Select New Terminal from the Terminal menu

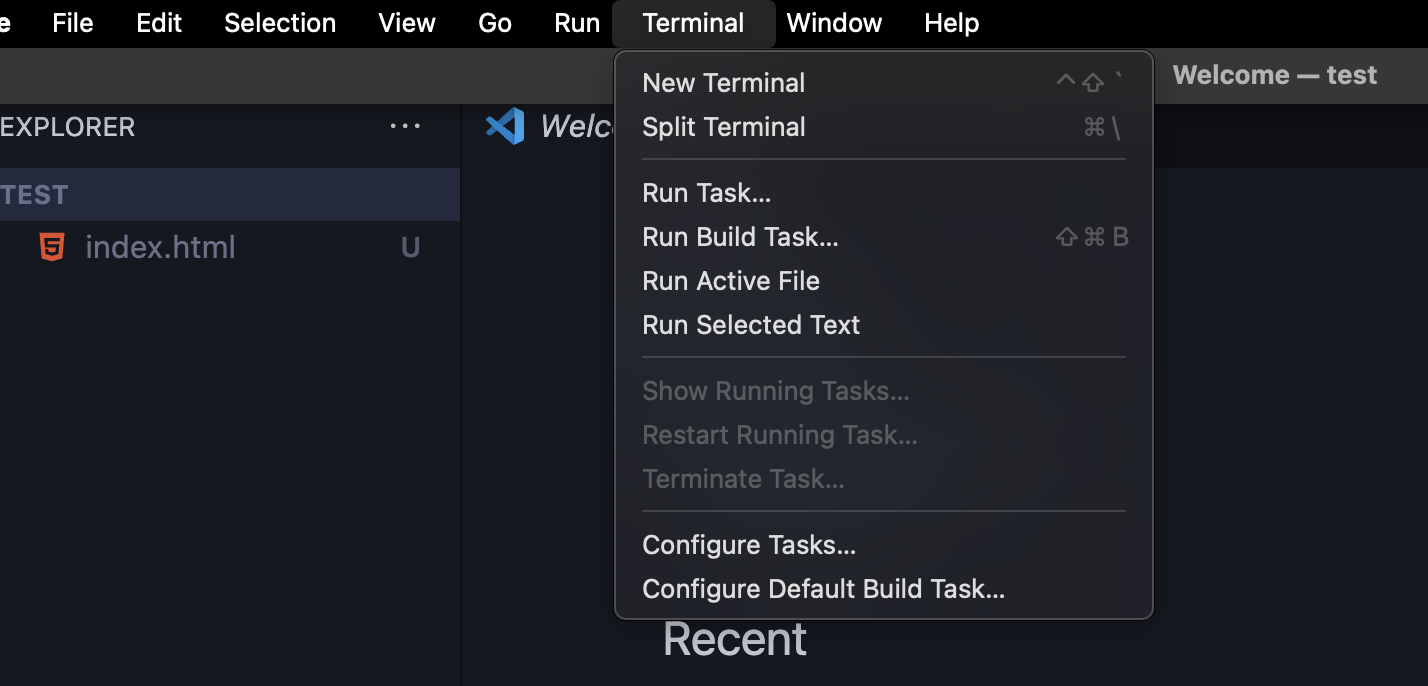tap(724, 82)
